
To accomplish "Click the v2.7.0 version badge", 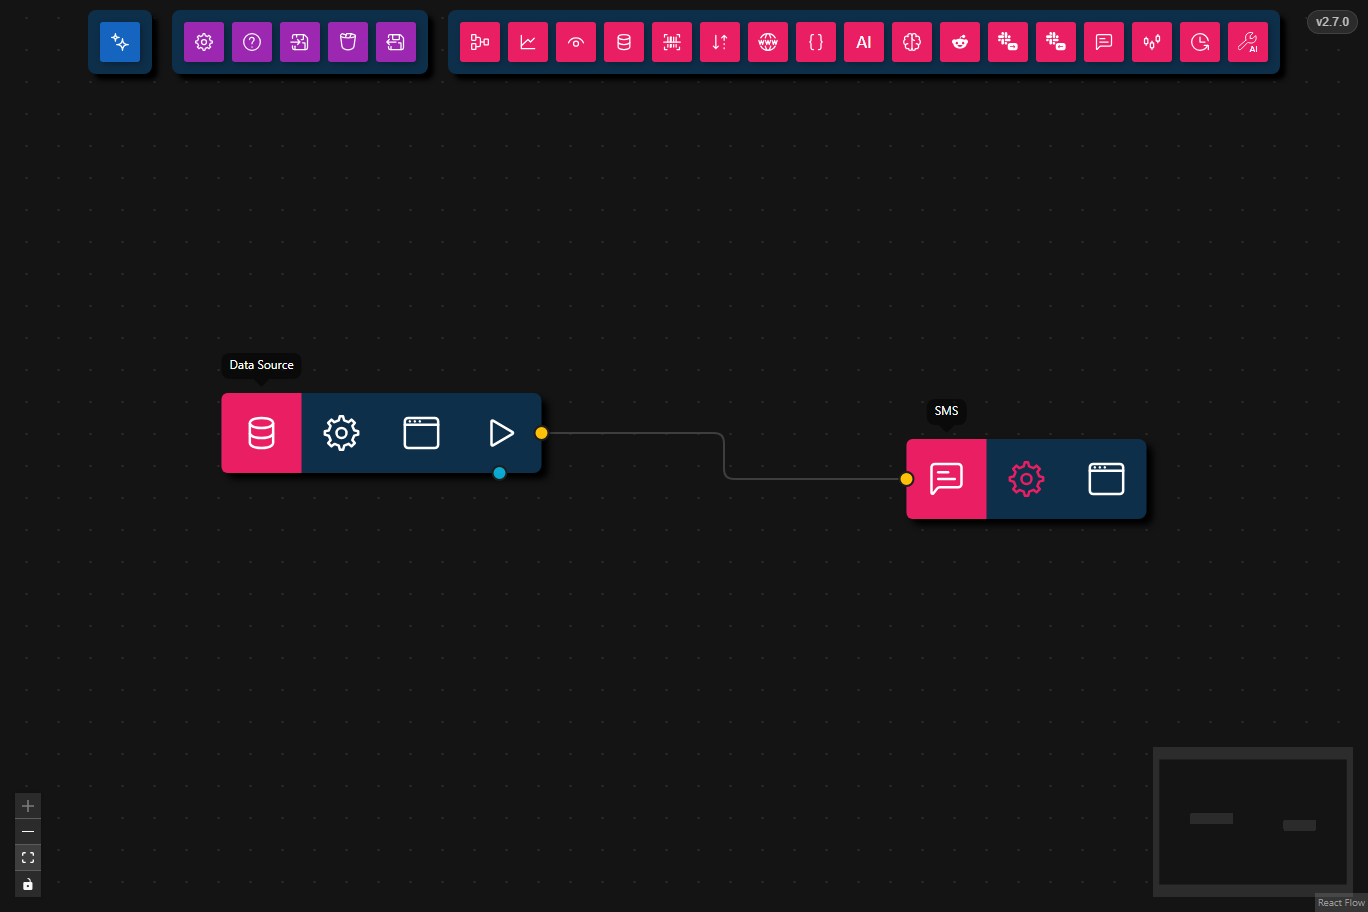I will [x=1332, y=22].
